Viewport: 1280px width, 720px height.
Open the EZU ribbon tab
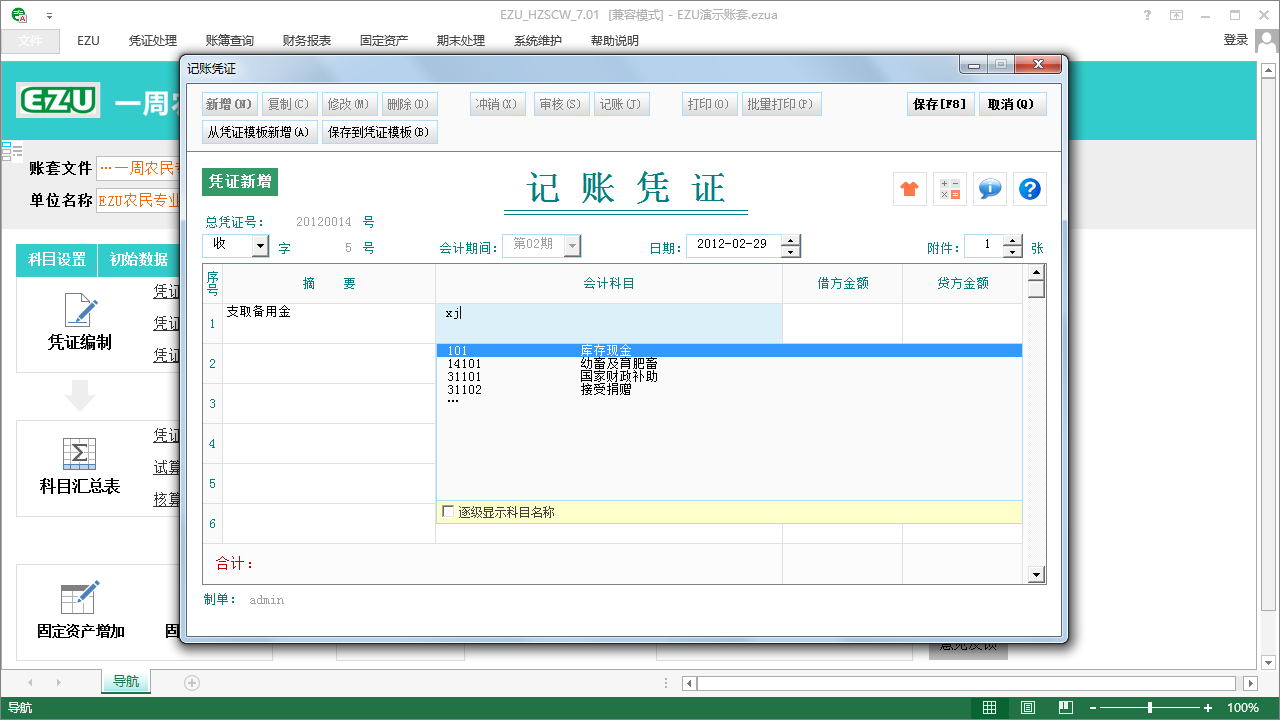(x=88, y=41)
